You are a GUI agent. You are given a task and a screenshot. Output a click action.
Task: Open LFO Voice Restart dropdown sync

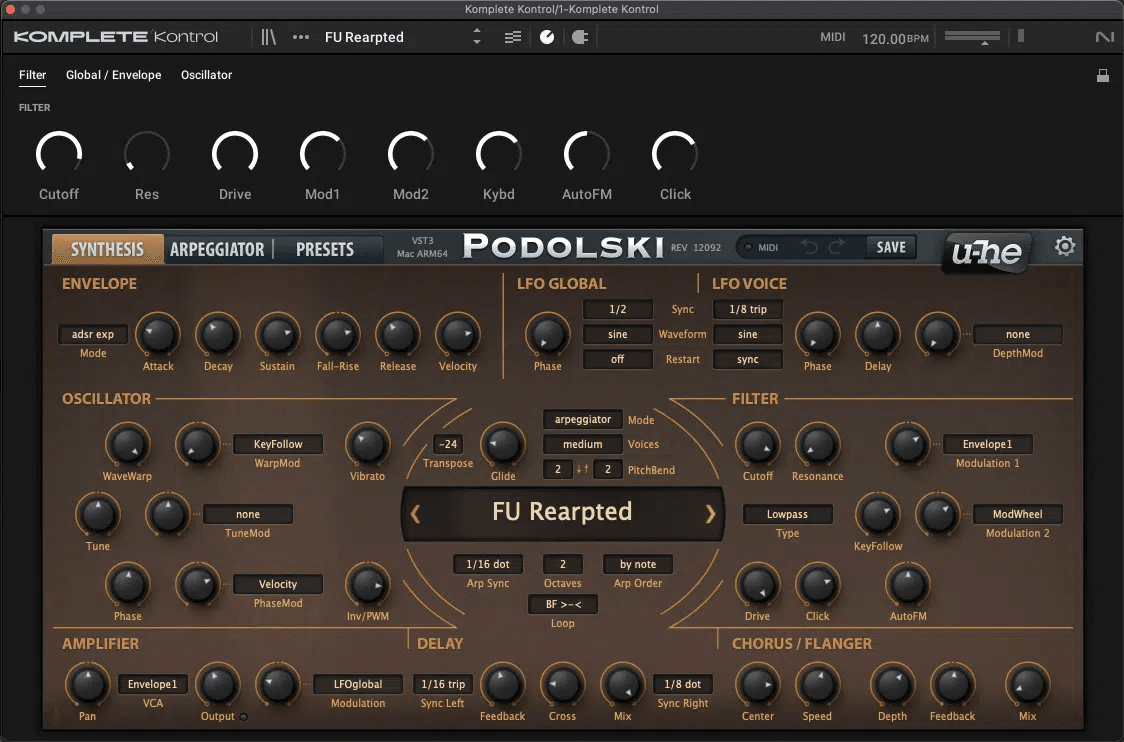tap(748, 359)
